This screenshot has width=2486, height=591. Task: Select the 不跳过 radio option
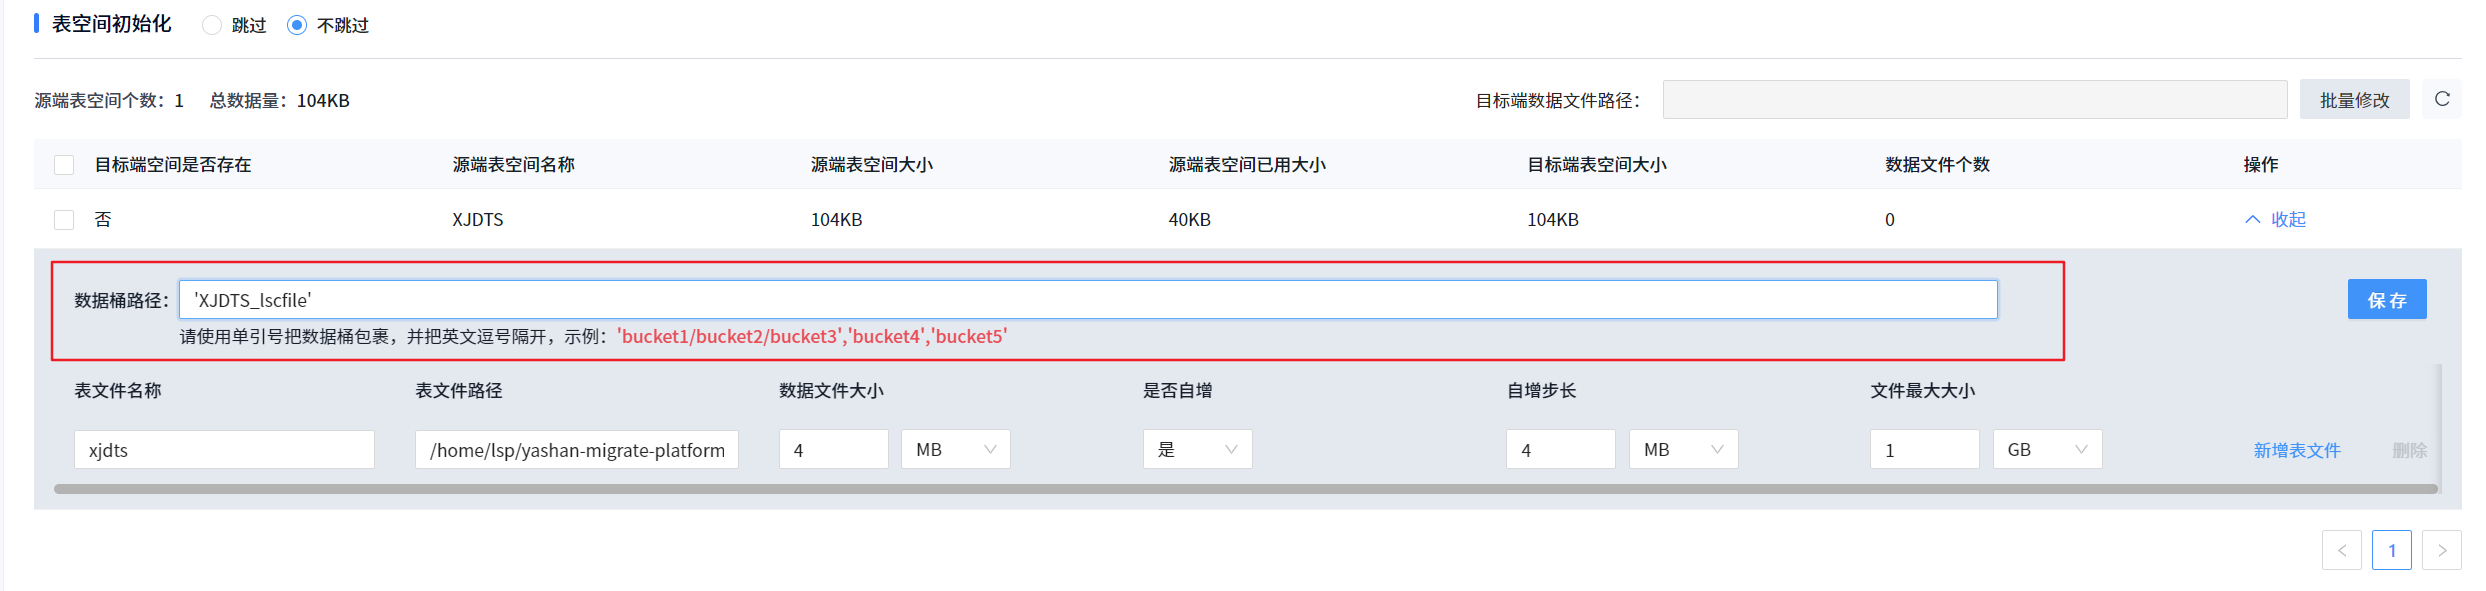[297, 25]
